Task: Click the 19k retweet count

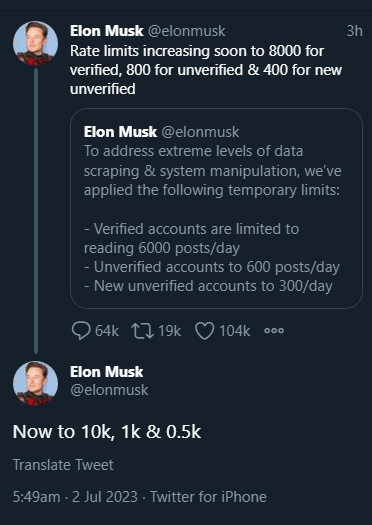Action: (169, 331)
